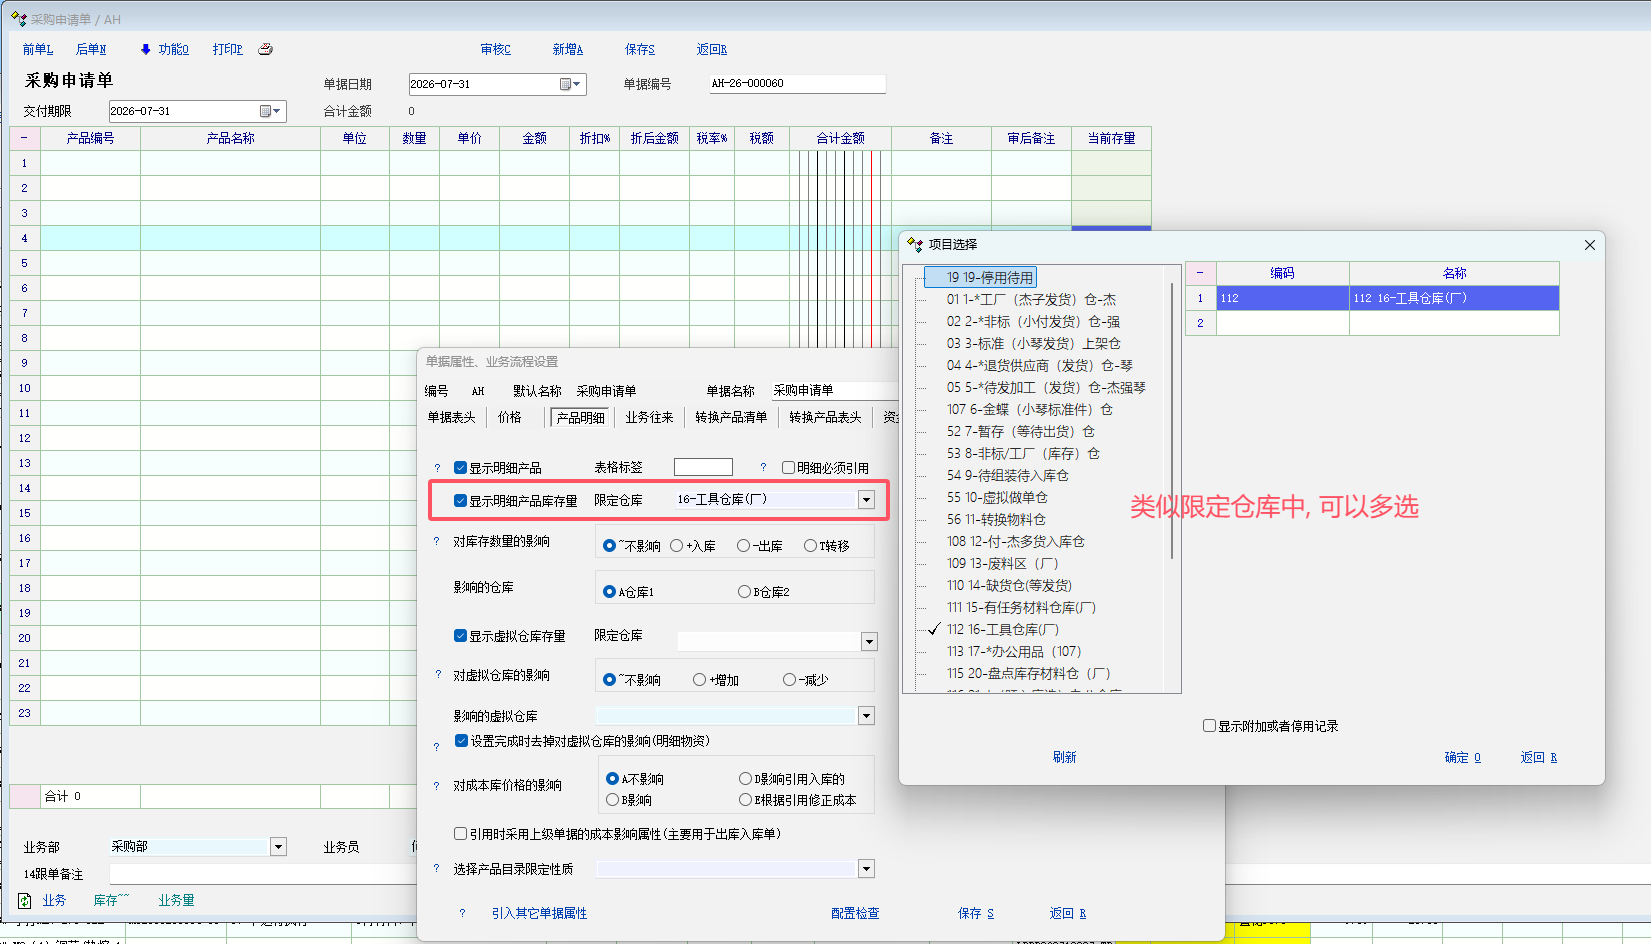Image resolution: width=1651 pixels, height=944 pixels.
Task: Open help for 对虚拟仓库的影响
Action: coord(438,675)
